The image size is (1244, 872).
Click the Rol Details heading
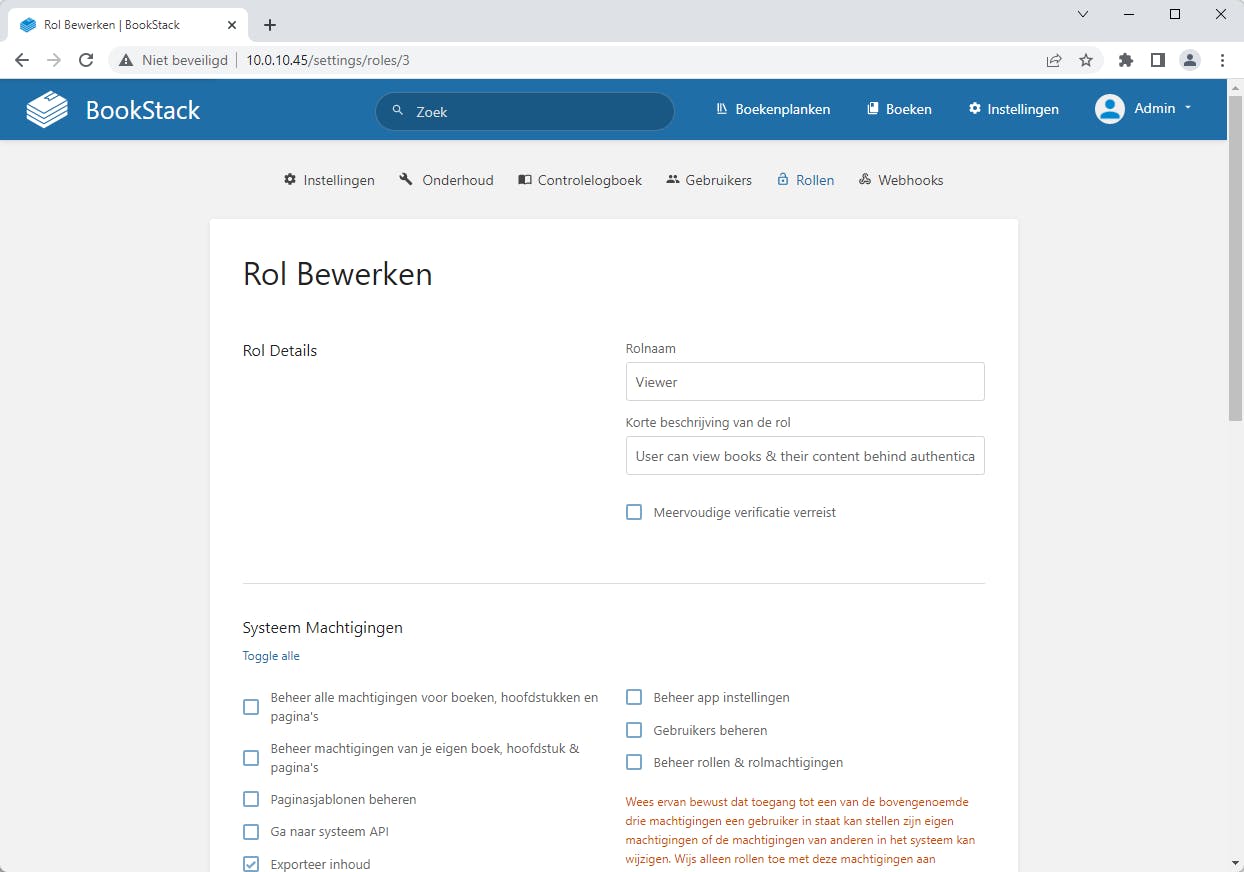click(280, 351)
